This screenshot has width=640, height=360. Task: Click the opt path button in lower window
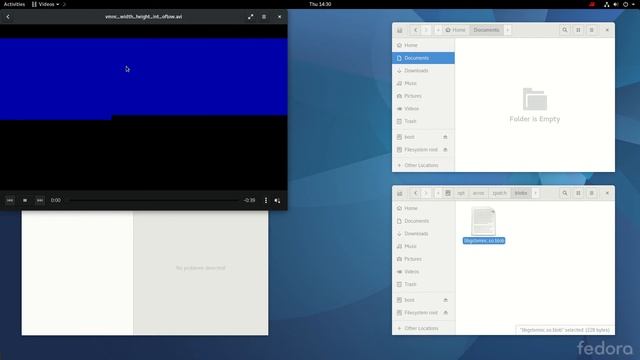461,193
